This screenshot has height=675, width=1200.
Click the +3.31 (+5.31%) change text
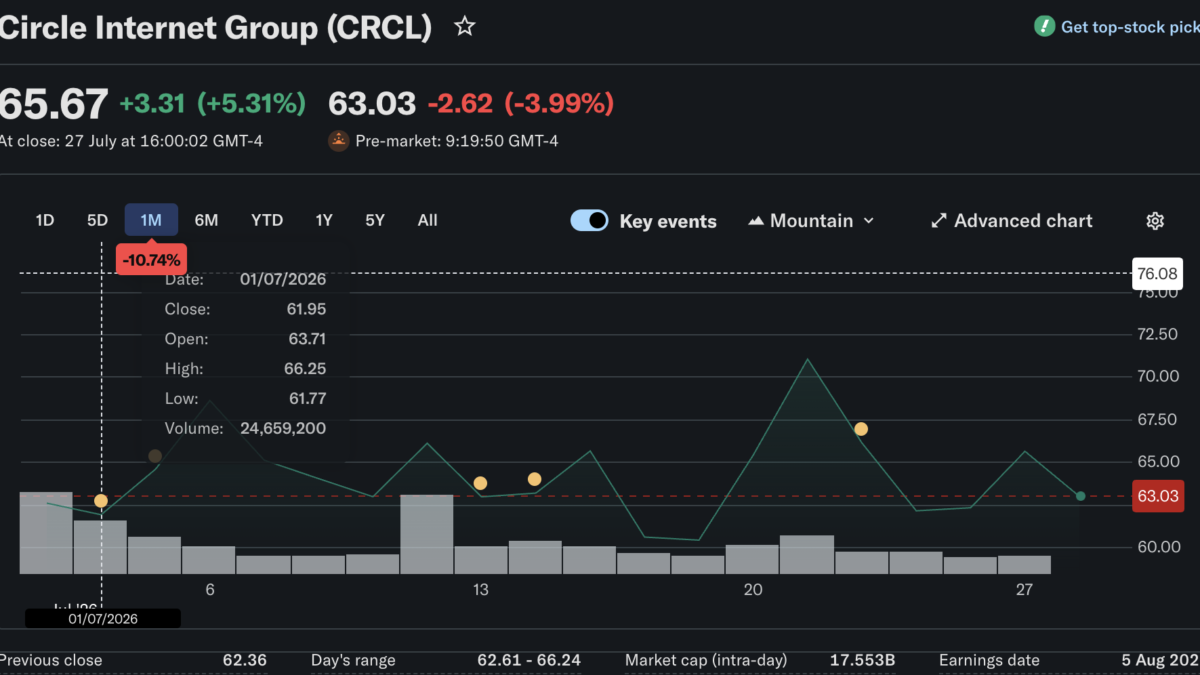[212, 103]
